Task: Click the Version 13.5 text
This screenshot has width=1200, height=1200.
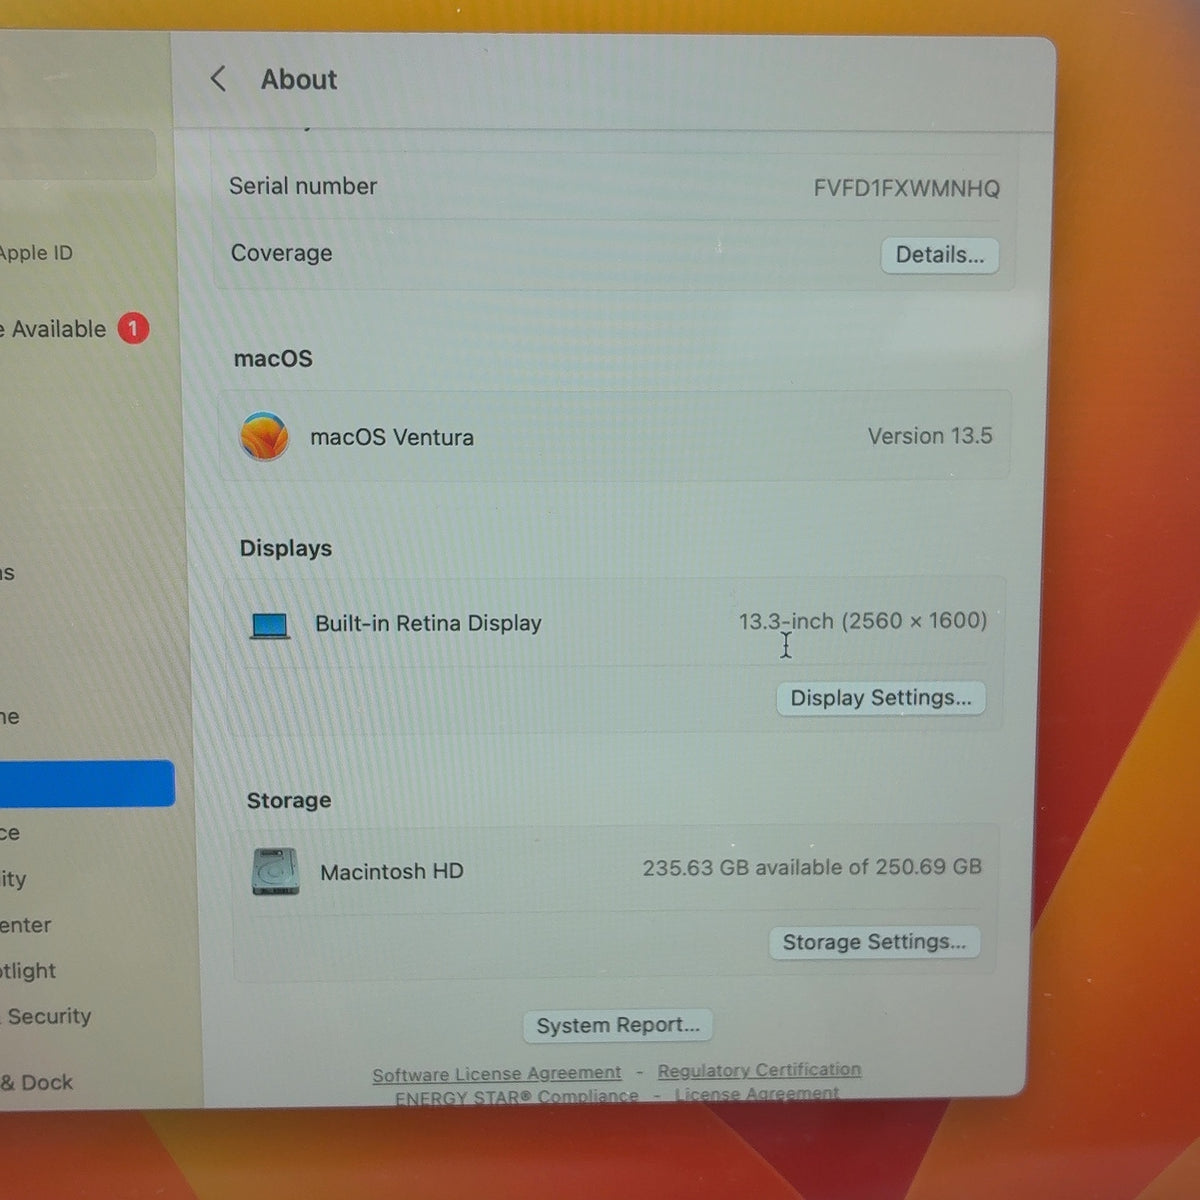Action: [x=930, y=436]
